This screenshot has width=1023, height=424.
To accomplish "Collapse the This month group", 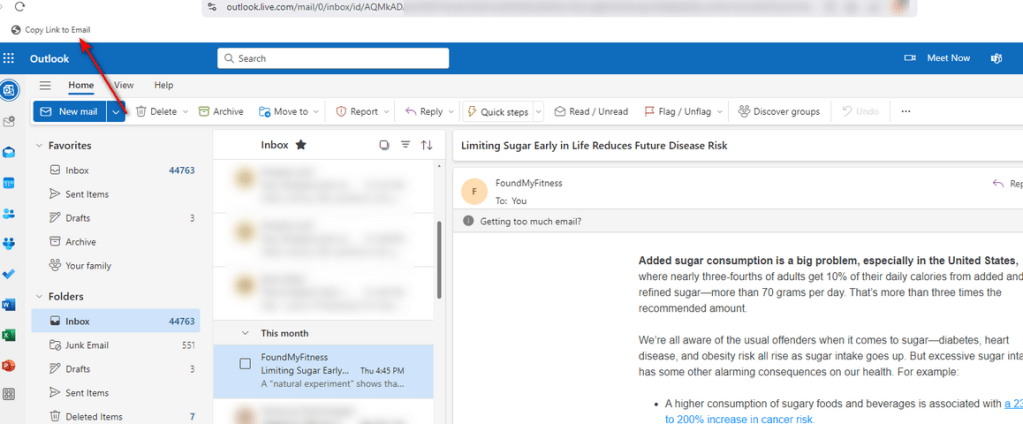I will 245,333.
